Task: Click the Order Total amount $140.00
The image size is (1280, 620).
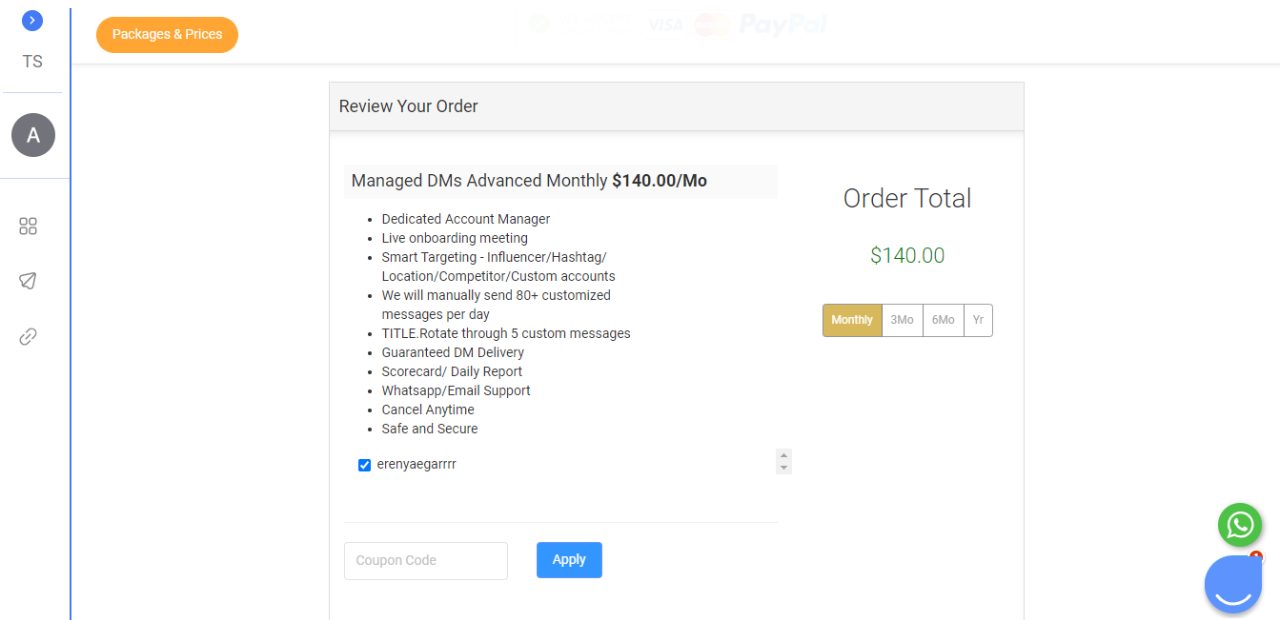Action: [907, 255]
